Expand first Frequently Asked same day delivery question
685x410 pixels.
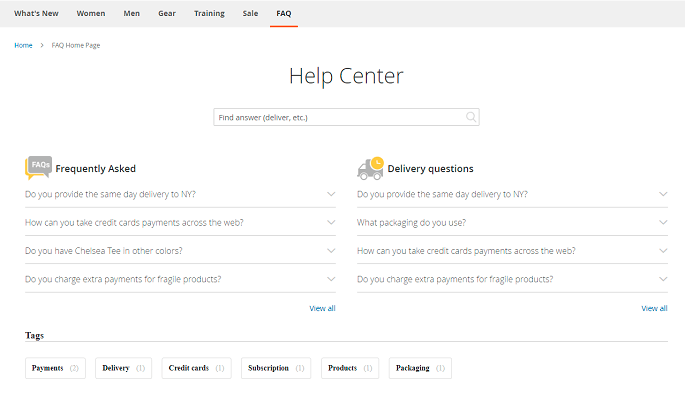[x=180, y=194]
